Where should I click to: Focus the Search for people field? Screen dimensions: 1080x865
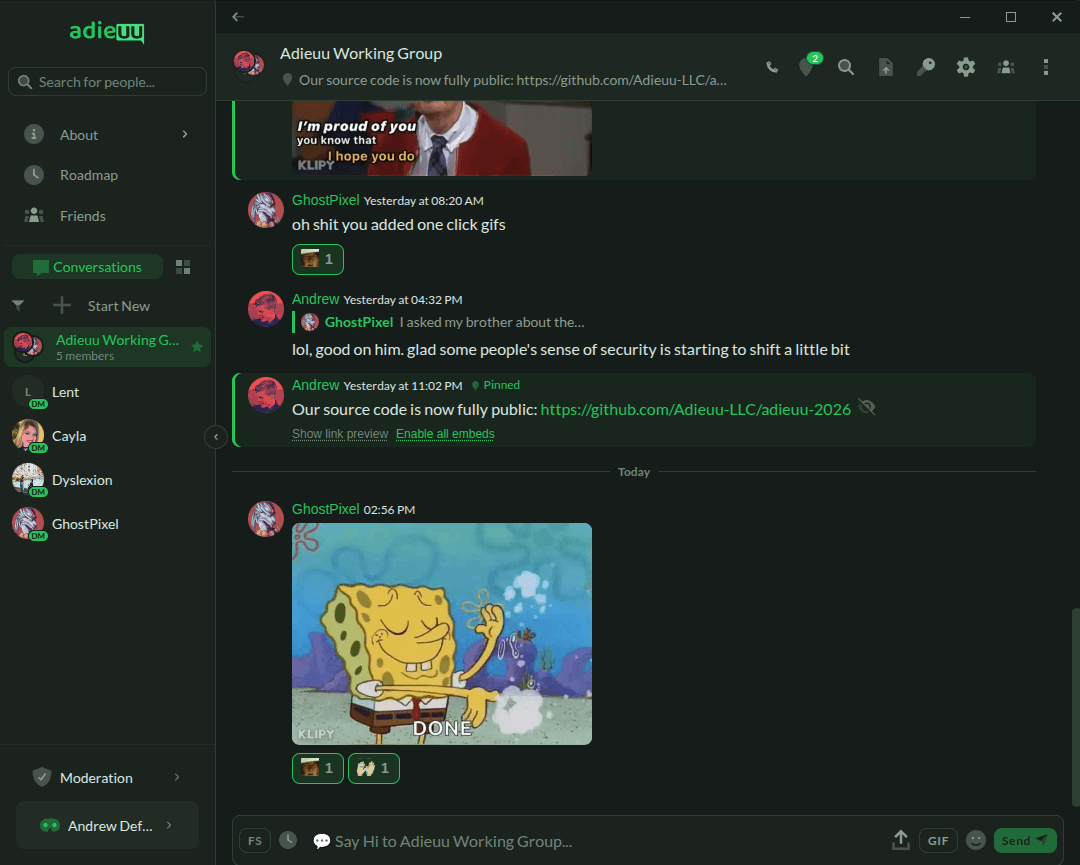[x=107, y=82]
